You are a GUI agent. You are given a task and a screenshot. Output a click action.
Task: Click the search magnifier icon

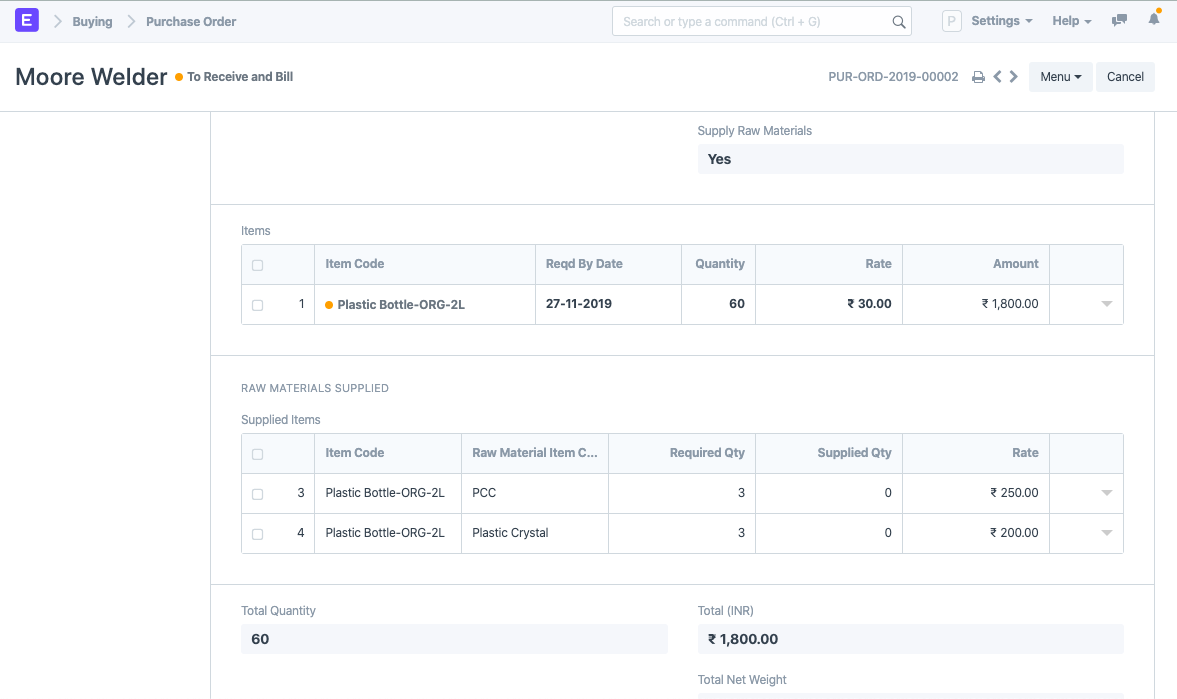[x=899, y=22]
